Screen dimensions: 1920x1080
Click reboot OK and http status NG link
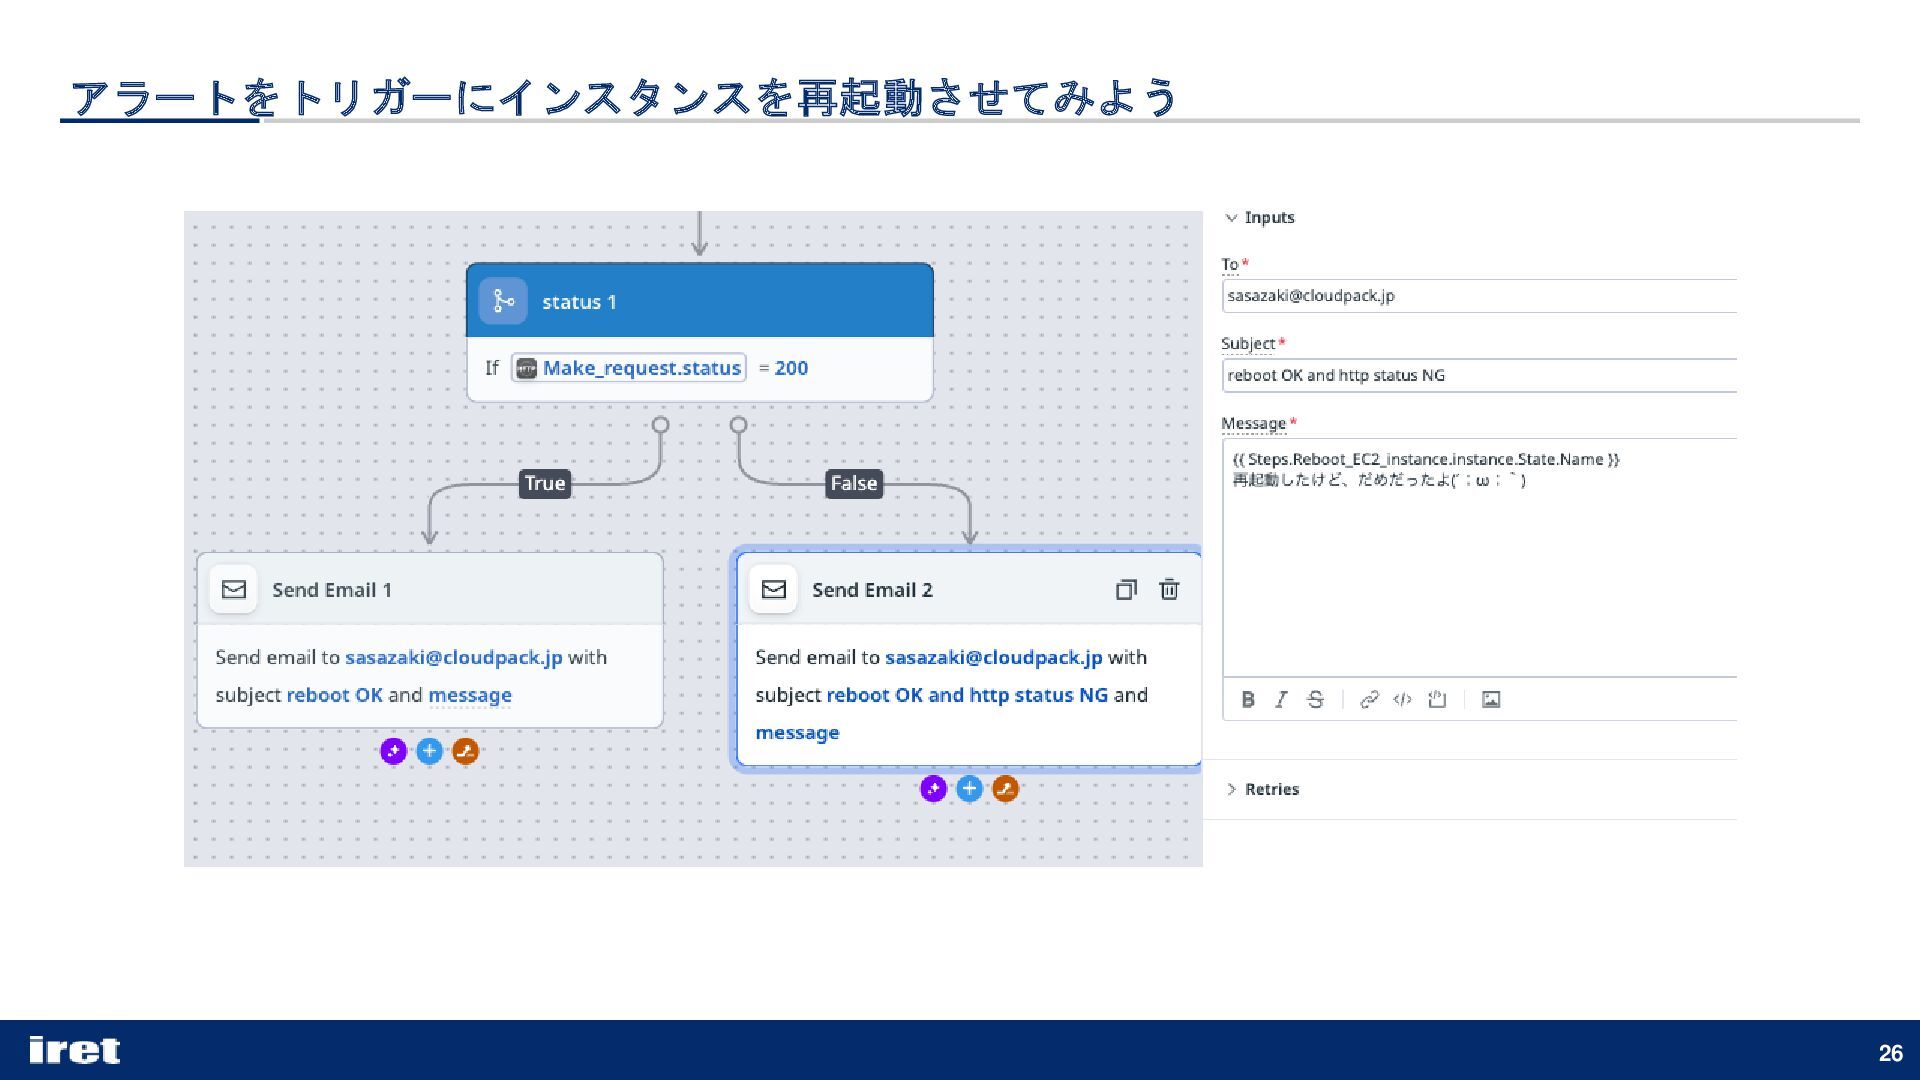tap(967, 695)
